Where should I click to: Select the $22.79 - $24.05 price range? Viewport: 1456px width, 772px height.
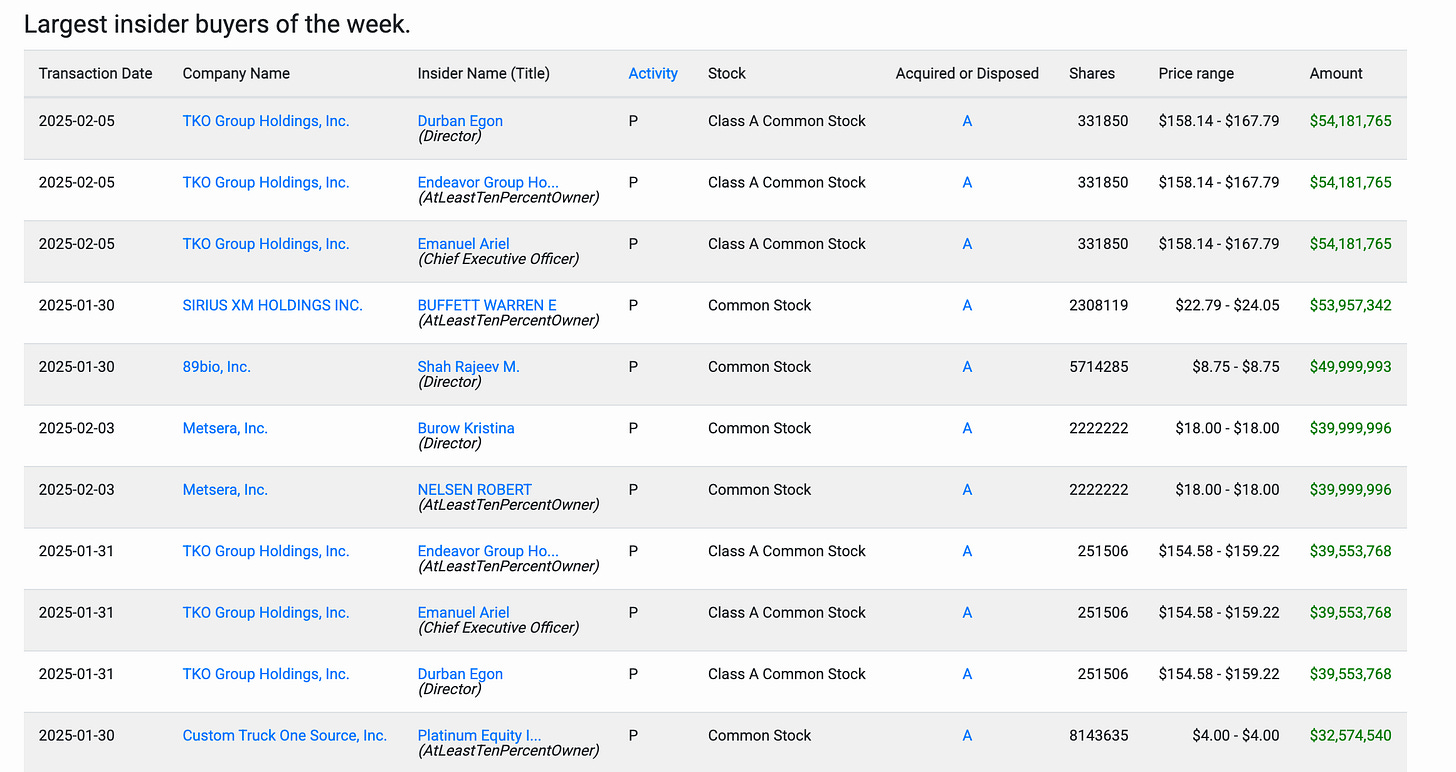tap(1227, 305)
